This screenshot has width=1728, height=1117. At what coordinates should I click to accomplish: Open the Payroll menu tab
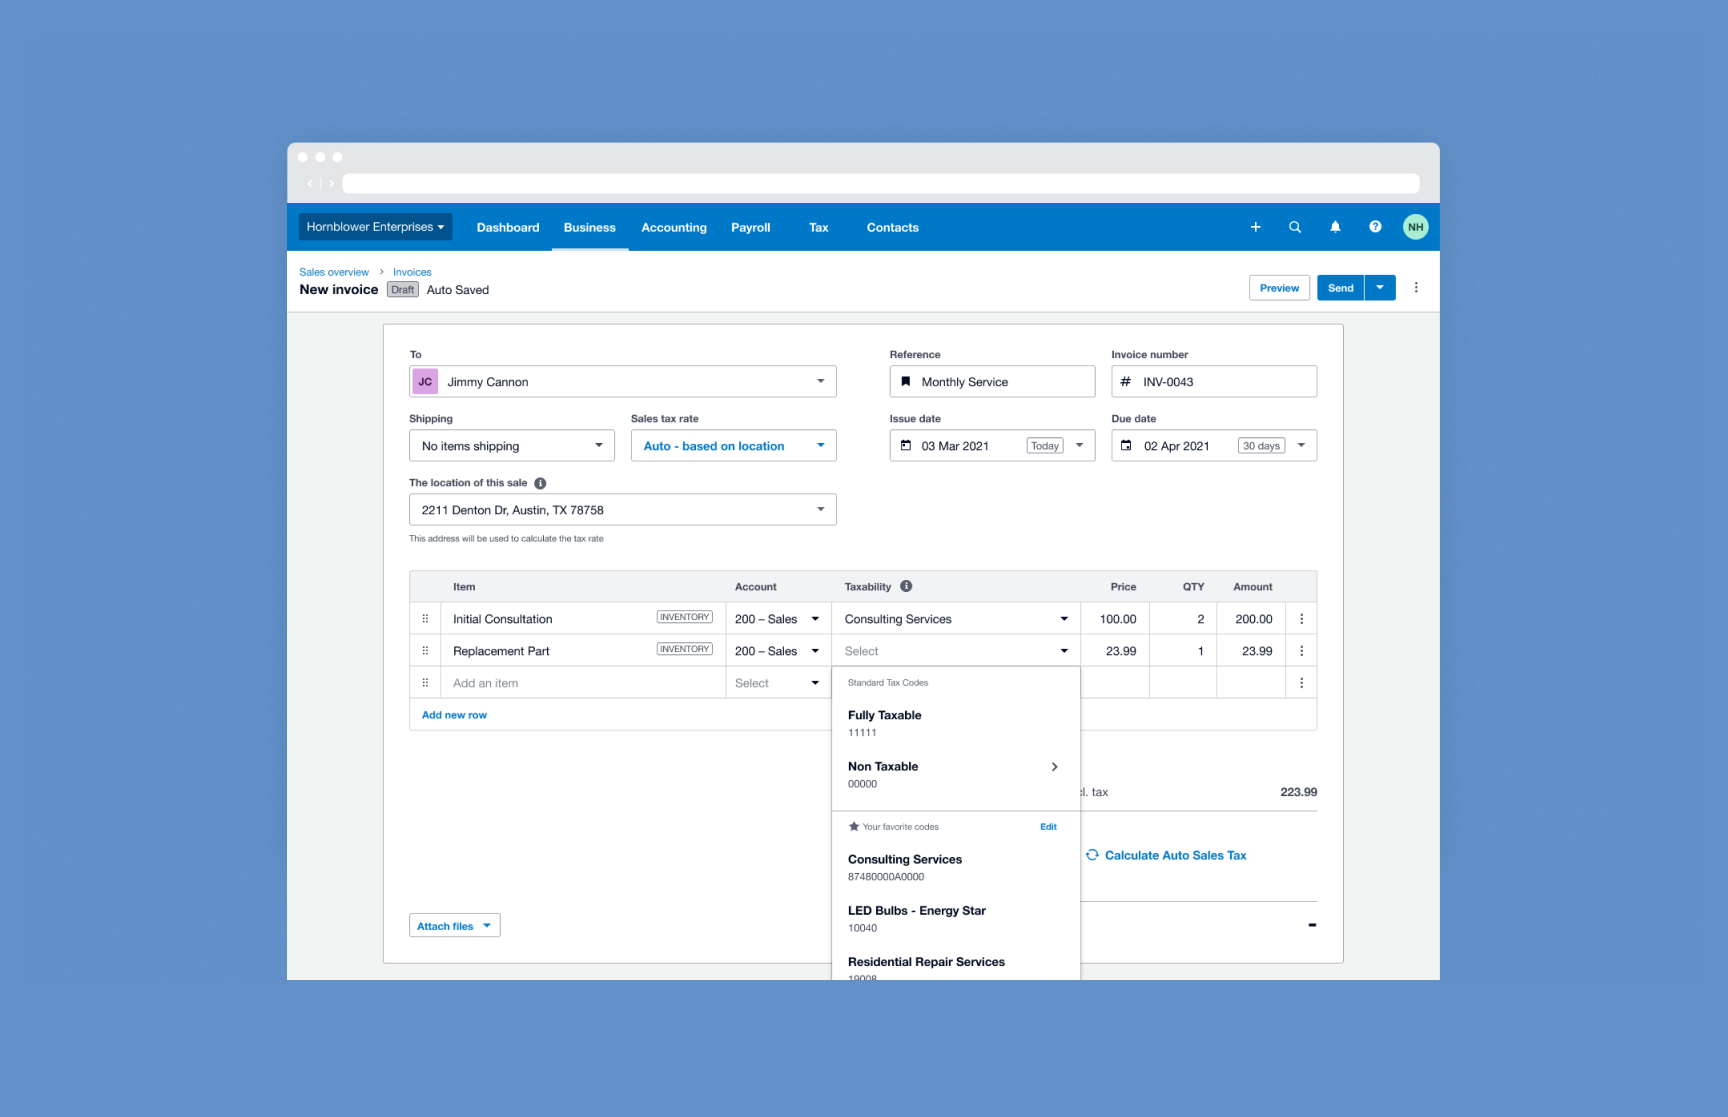(750, 228)
